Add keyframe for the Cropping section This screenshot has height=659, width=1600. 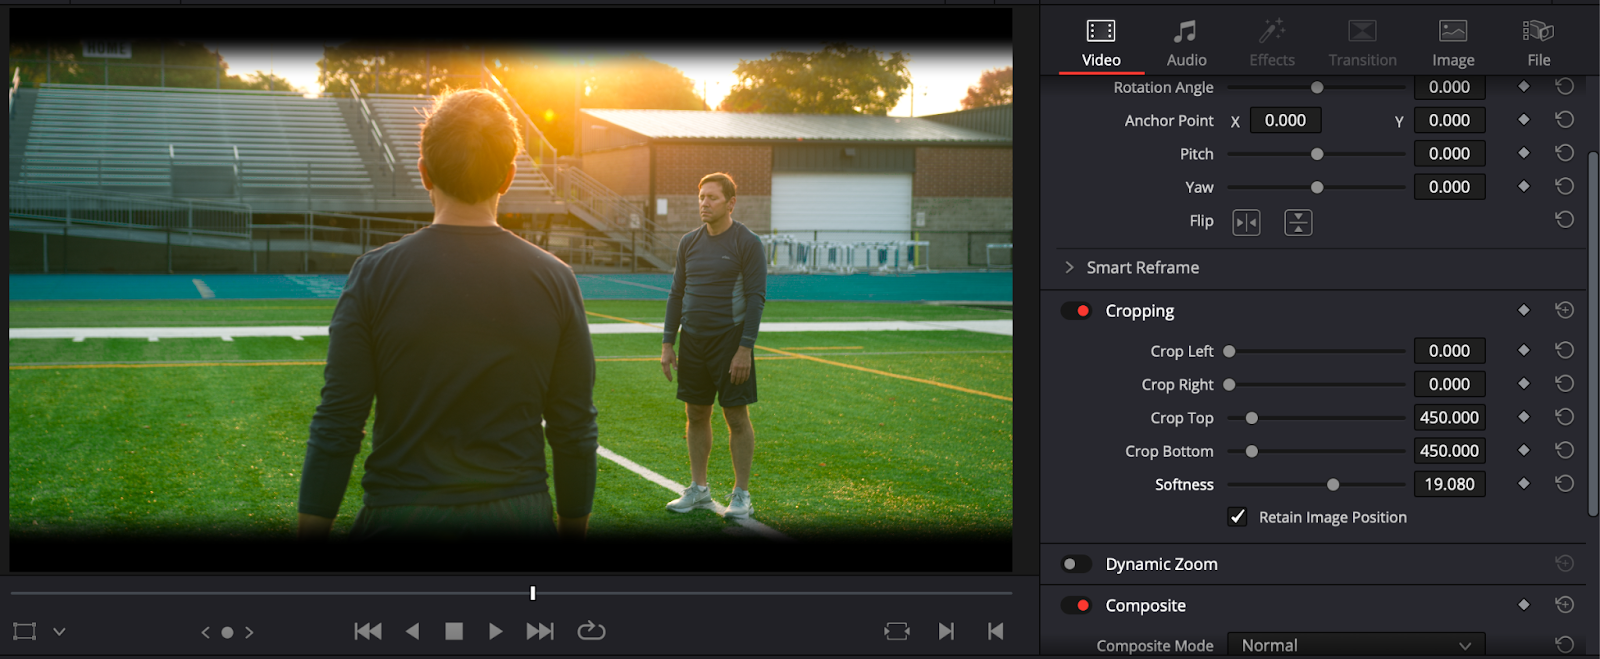point(1524,310)
